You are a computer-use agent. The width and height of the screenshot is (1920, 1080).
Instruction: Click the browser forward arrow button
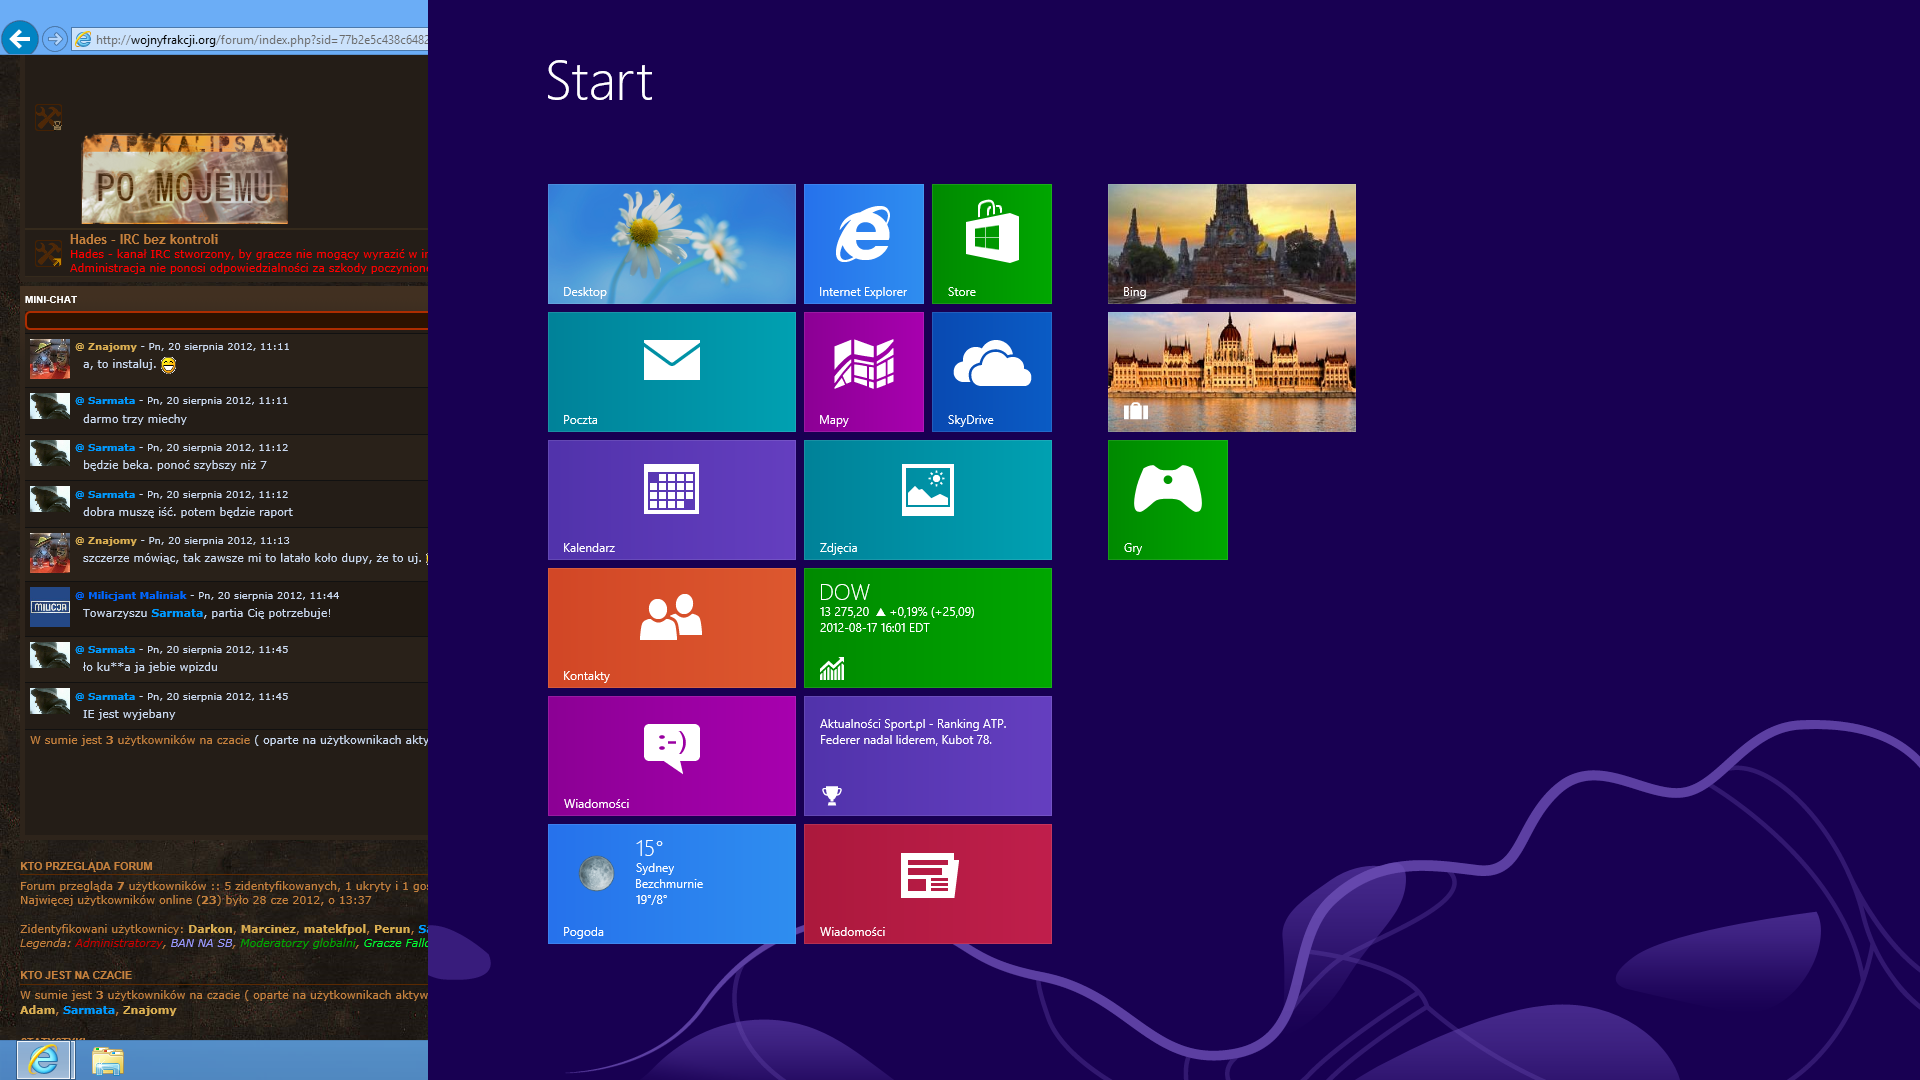55,39
